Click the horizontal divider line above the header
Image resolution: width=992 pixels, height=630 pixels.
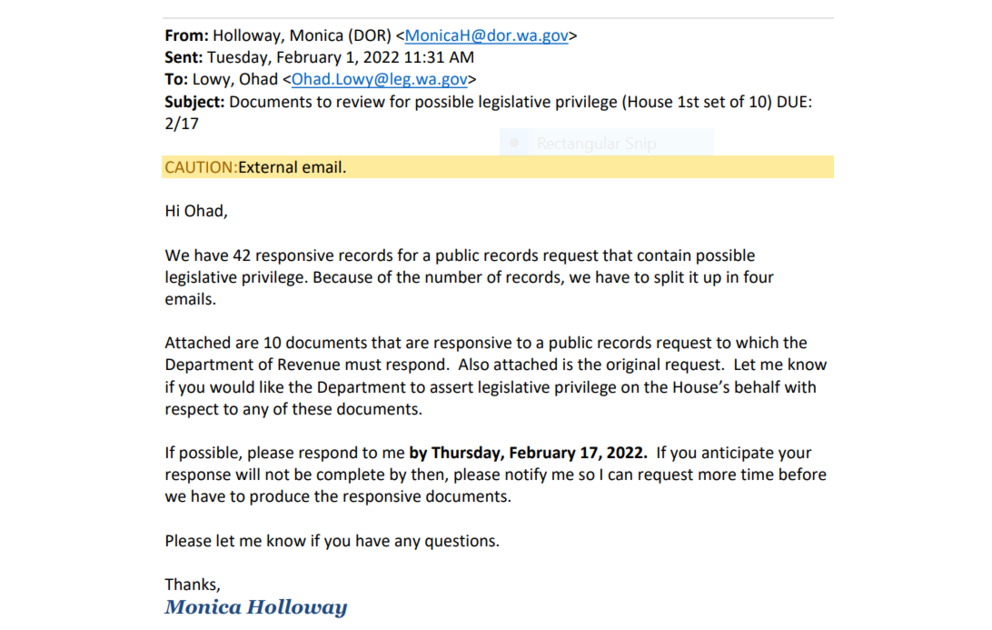coord(498,18)
